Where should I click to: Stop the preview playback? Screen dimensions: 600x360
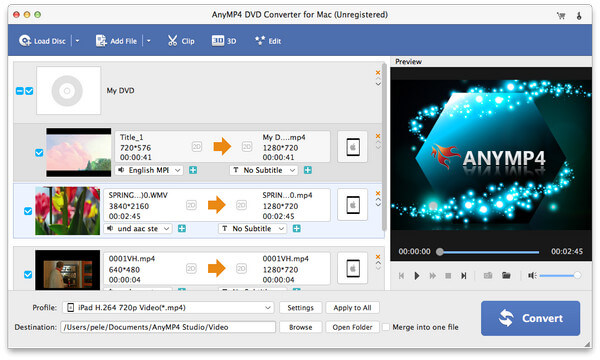coord(448,275)
